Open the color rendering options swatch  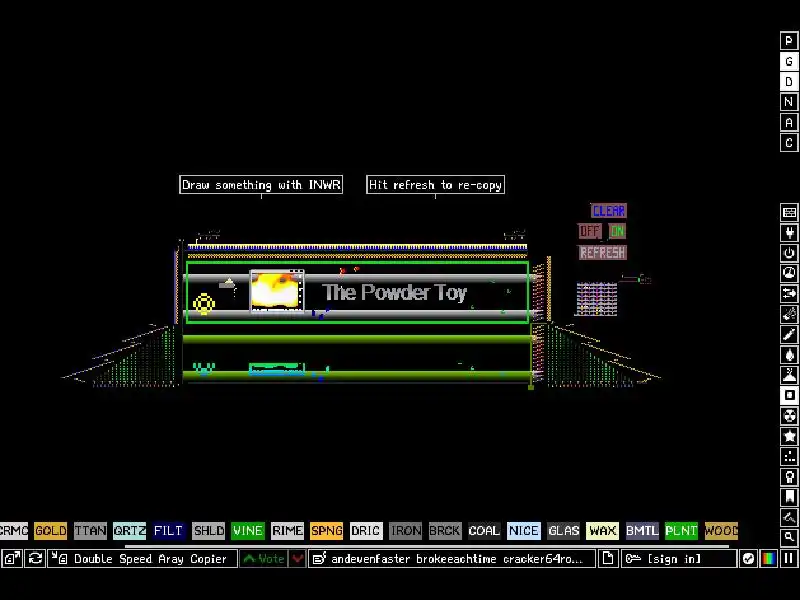(x=769, y=559)
